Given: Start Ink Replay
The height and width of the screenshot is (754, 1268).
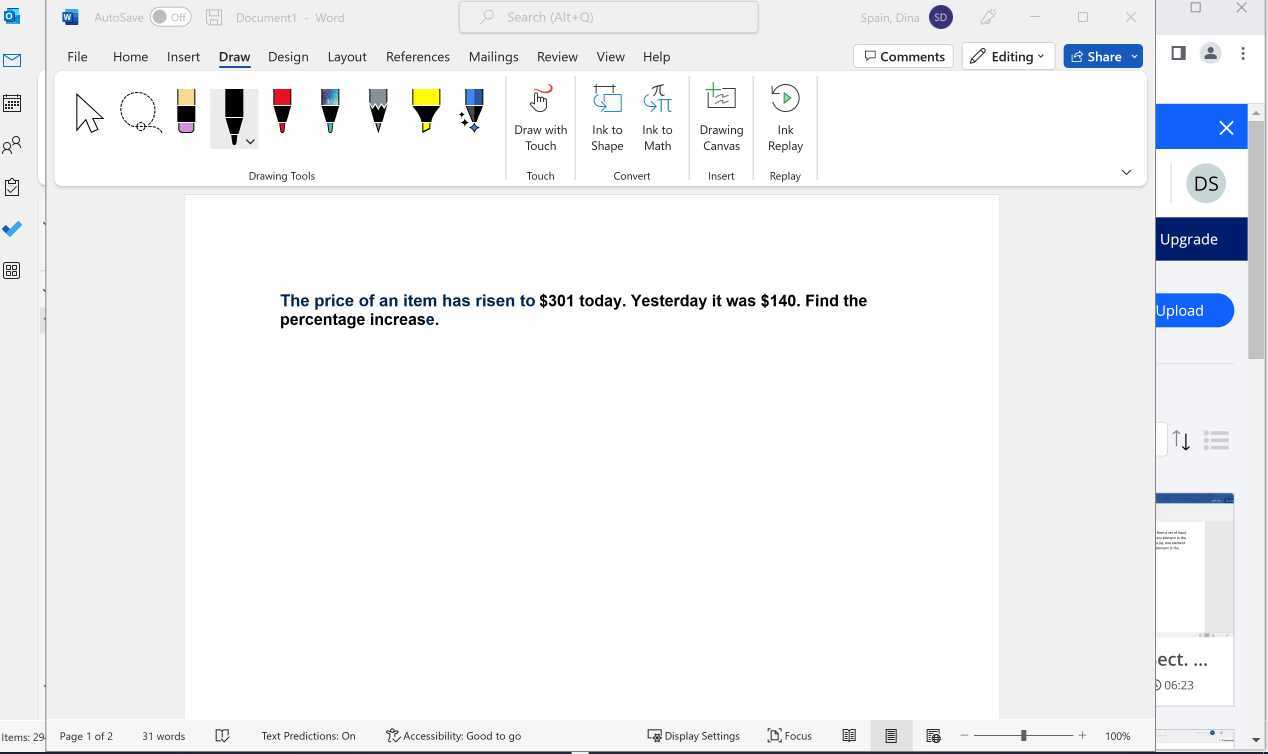Looking at the screenshot, I should tap(785, 118).
